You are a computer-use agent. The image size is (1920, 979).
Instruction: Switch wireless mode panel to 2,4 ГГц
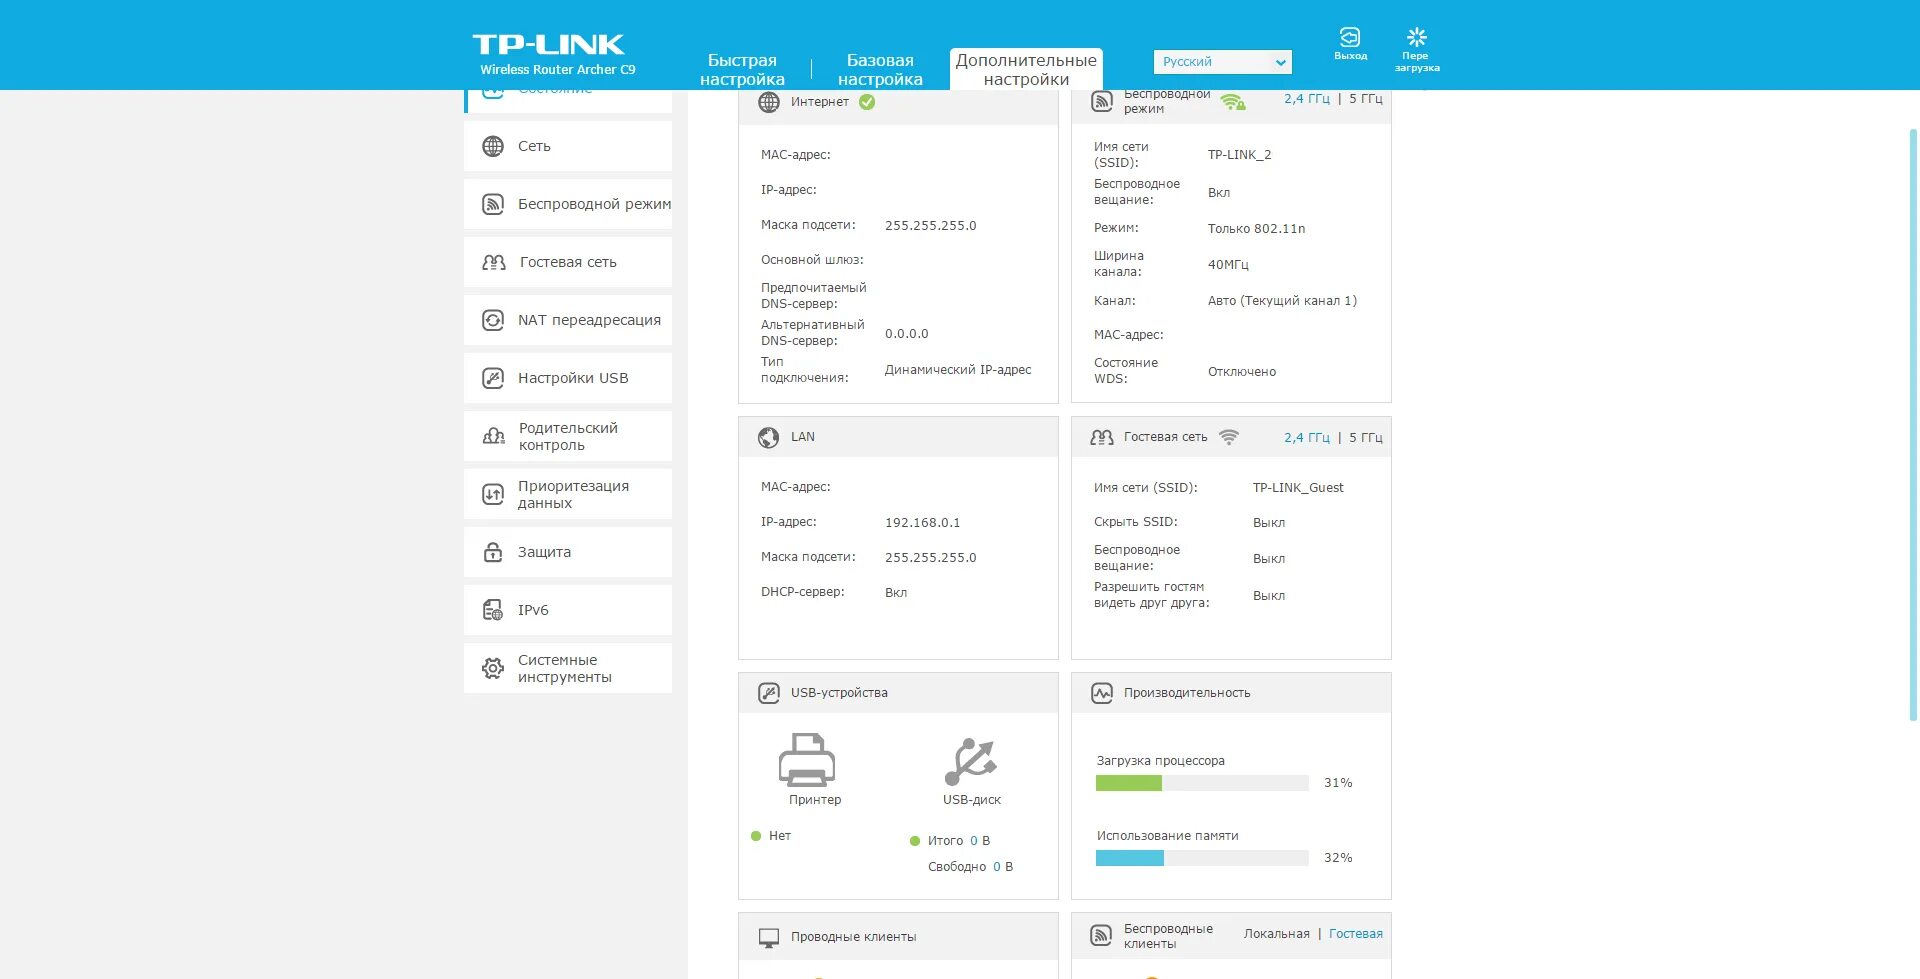1307,99
